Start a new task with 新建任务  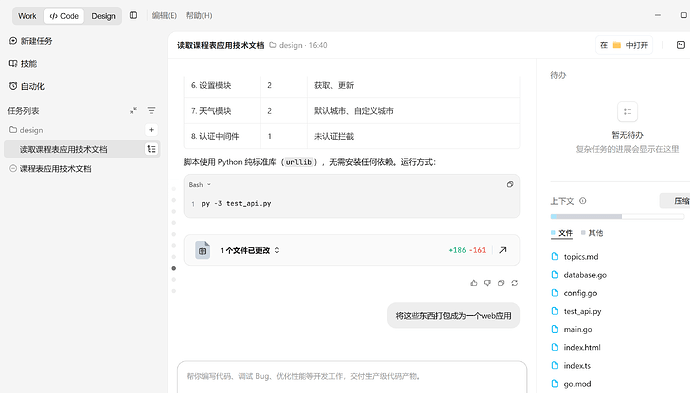pyautogui.click(x=30, y=41)
